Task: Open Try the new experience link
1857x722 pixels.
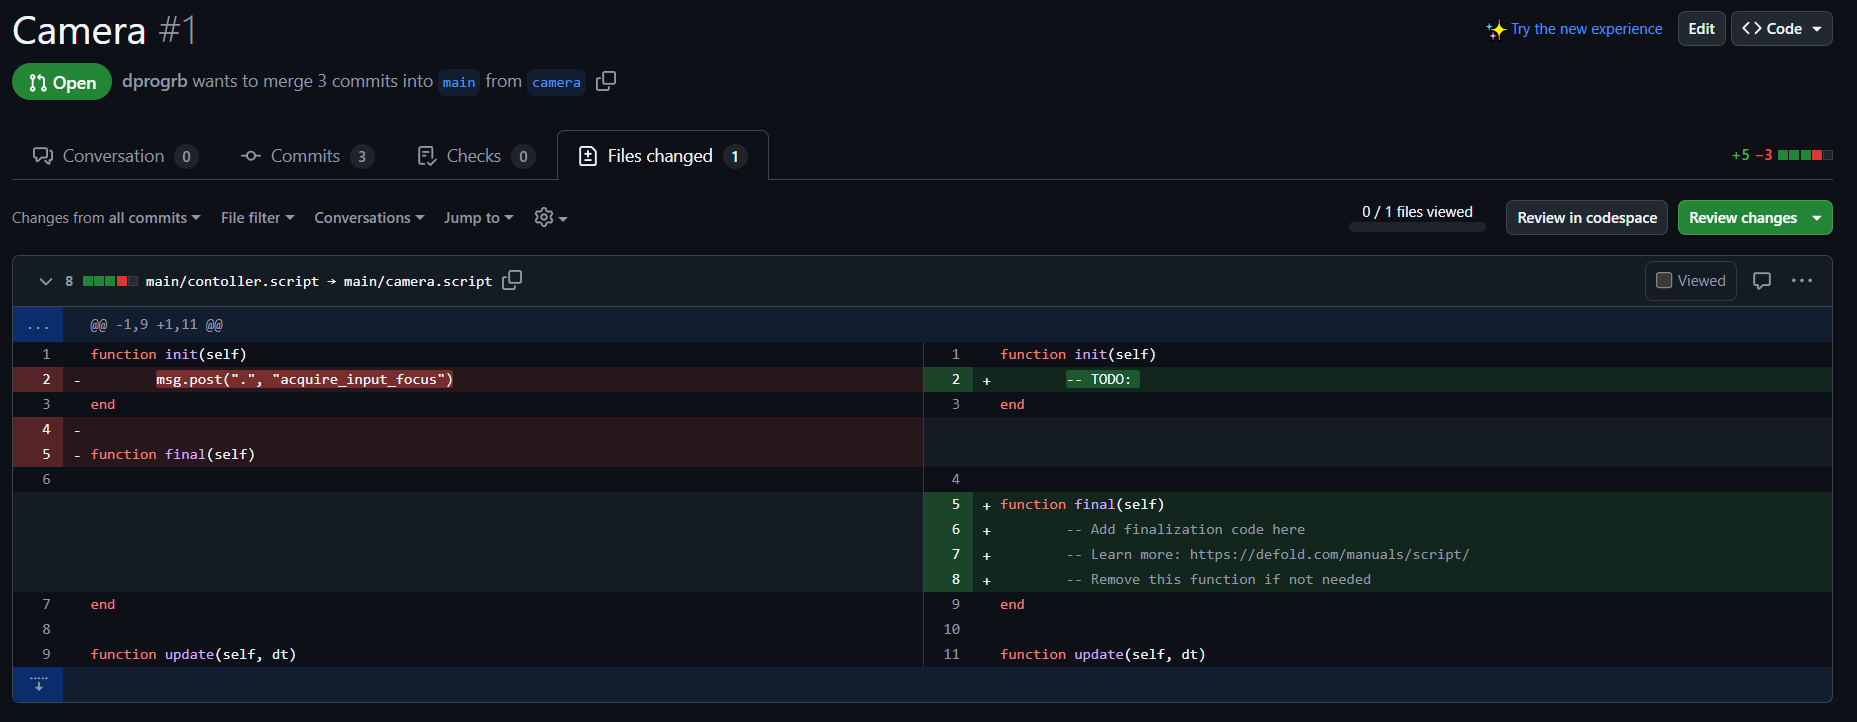Action: click(x=1586, y=29)
